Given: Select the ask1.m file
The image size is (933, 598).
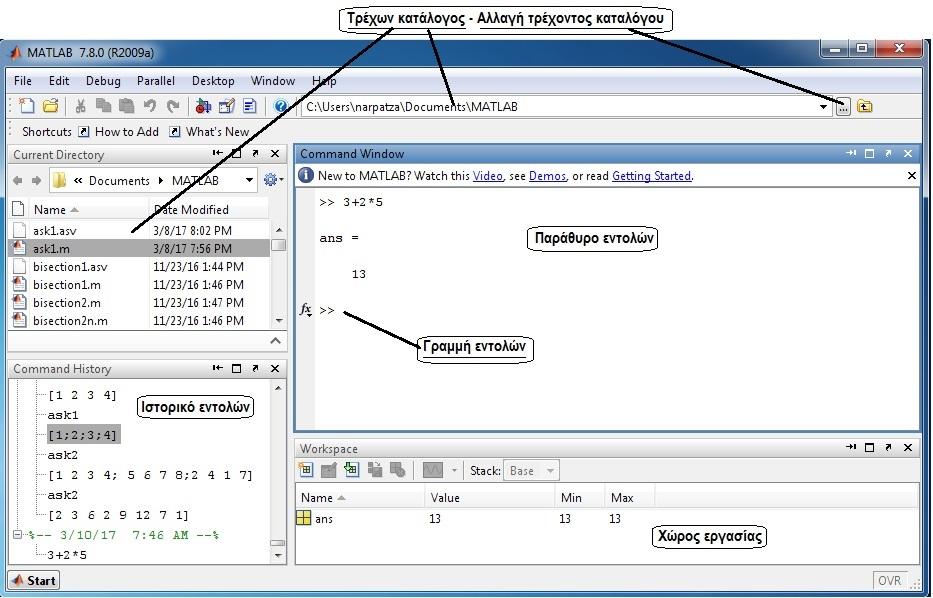Looking at the screenshot, I should pyautogui.click(x=140, y=248).
